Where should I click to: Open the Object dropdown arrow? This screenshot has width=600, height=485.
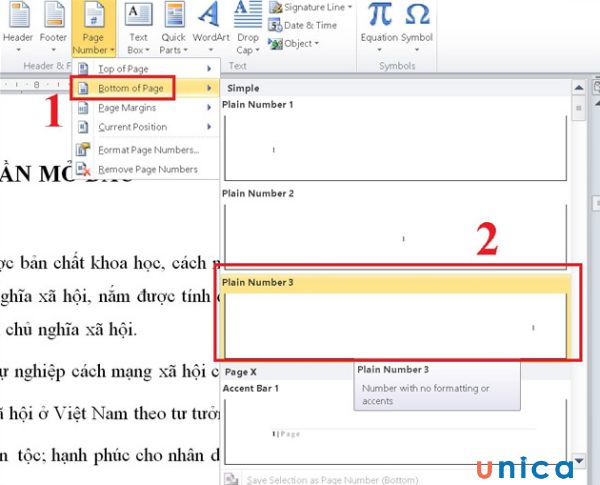tap(316, 44)
